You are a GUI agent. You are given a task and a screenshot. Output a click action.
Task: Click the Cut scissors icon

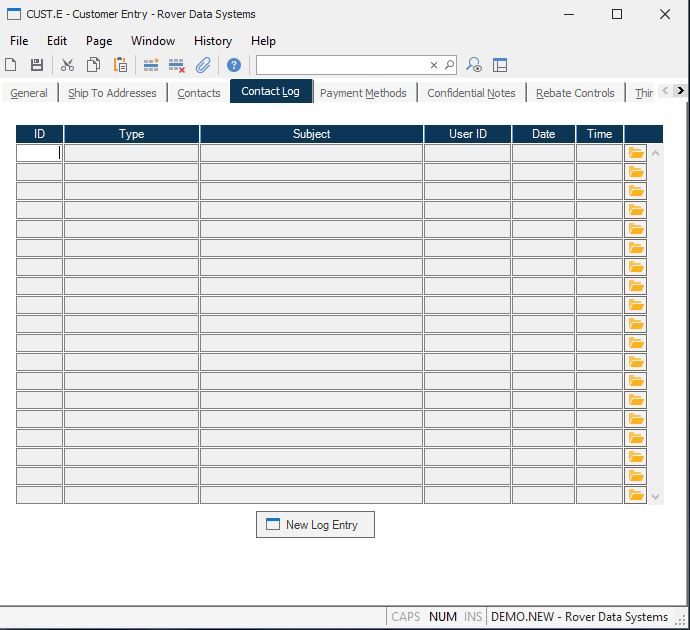coord(67,65)
